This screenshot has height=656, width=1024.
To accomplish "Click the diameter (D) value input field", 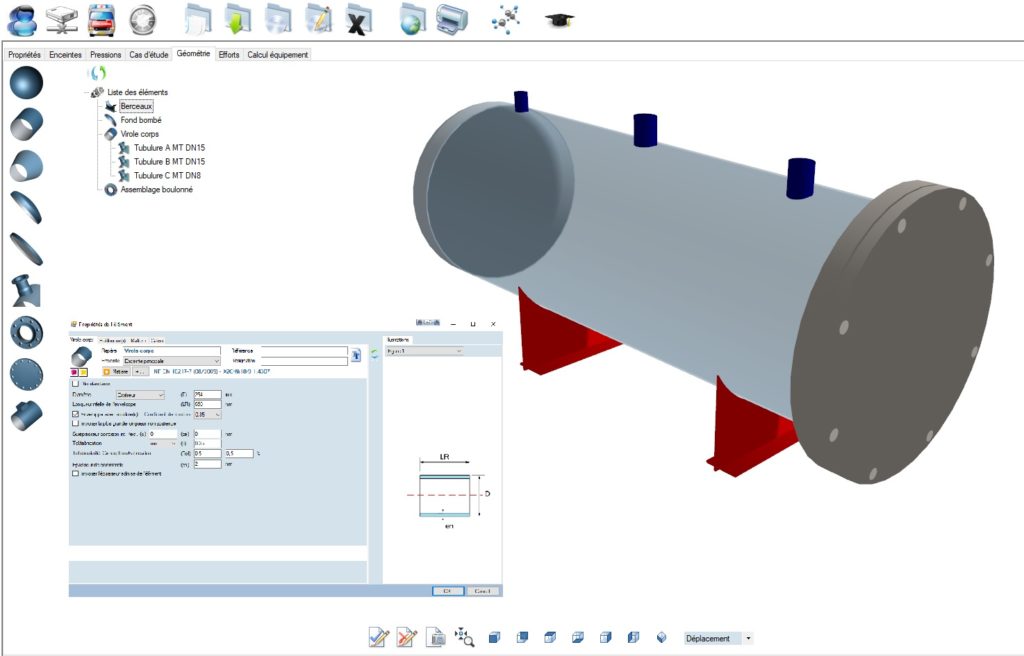I will coord(208,395).
